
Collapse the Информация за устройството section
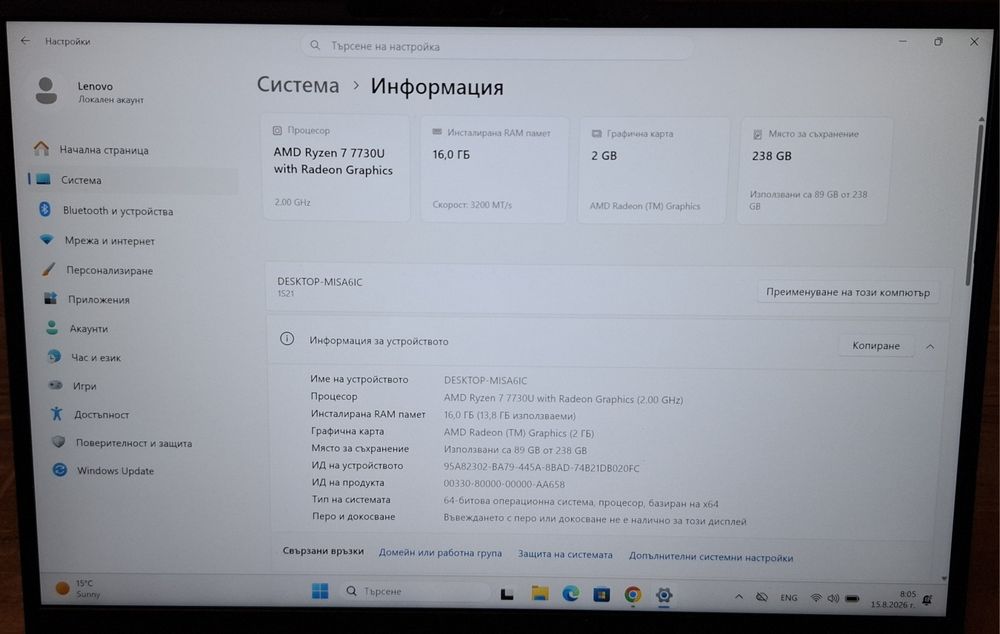pos(930,346)
